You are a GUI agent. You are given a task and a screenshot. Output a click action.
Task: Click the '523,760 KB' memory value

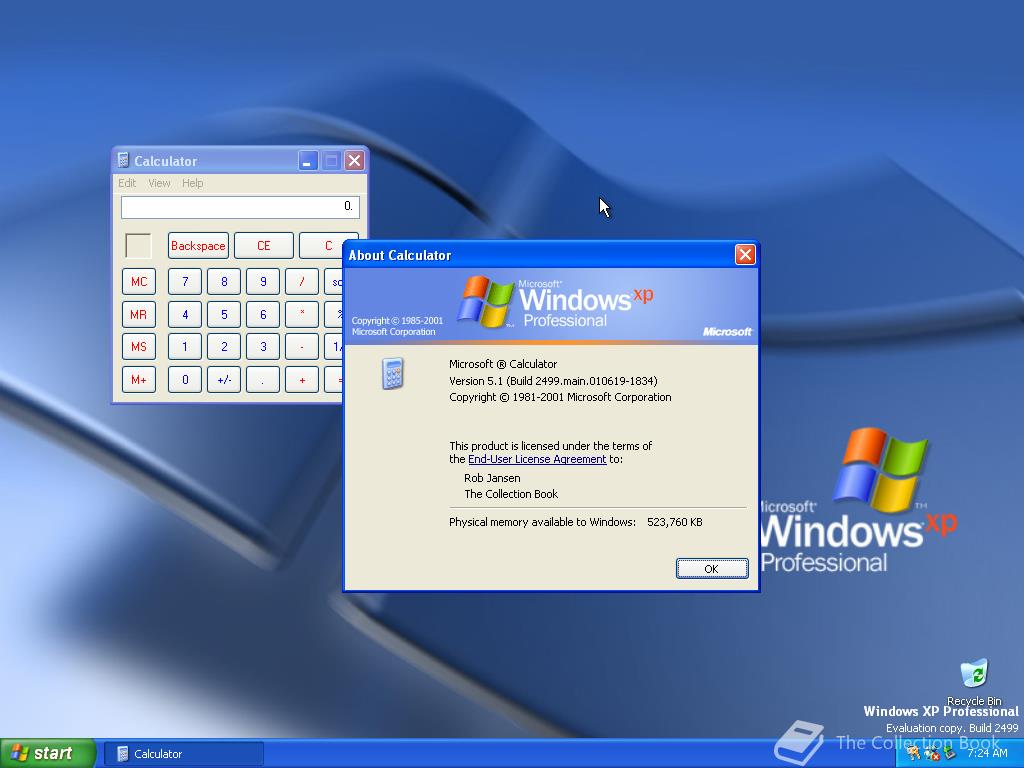pyautogui.click(x=675, y=522)
